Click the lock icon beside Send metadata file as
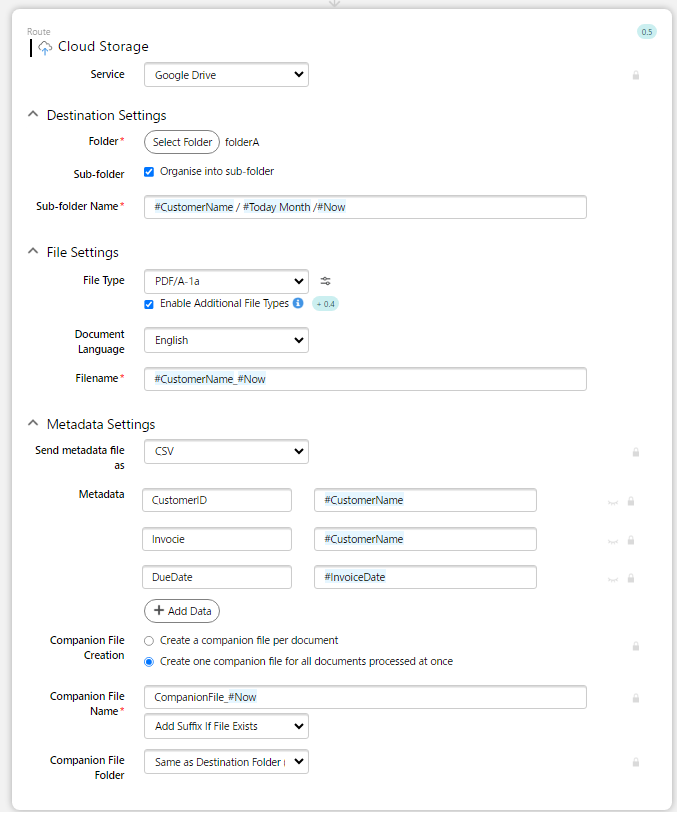682x814 pixels. [x=635, y=452]
